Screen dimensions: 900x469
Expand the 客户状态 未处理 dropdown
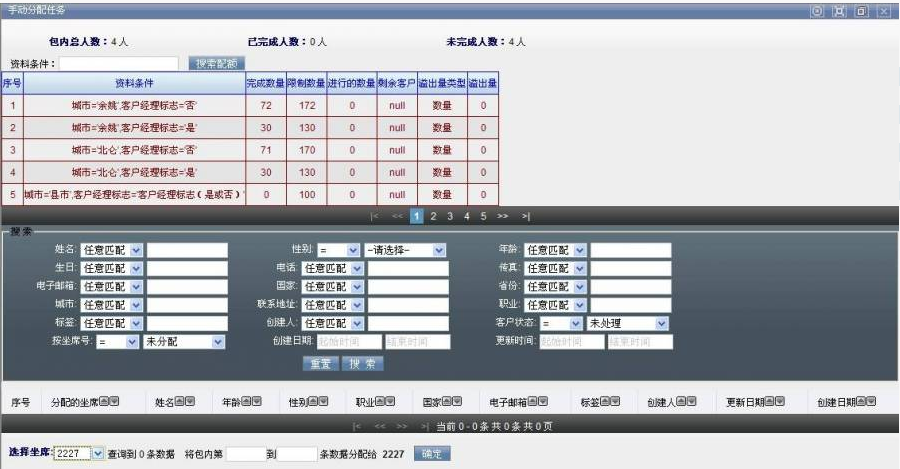(x=661, y=324)
